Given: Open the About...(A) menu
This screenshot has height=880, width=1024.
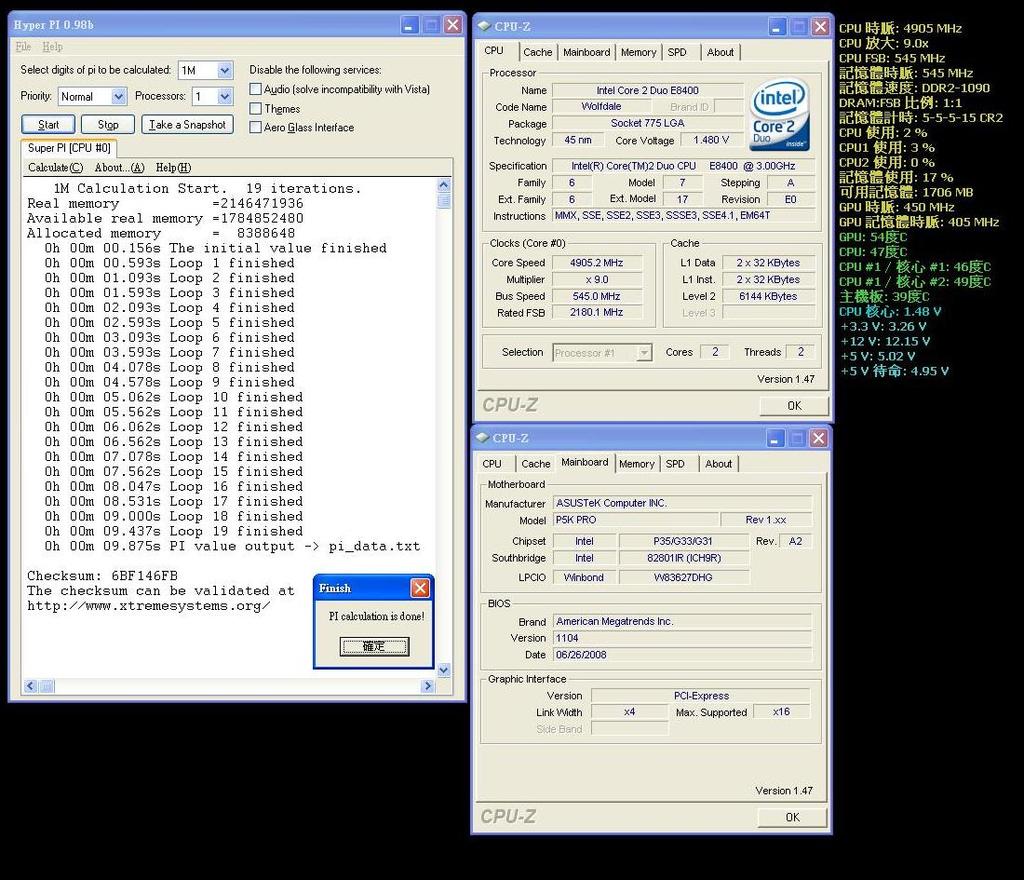Looking at the screenshot, I should [x=120, y=168].
